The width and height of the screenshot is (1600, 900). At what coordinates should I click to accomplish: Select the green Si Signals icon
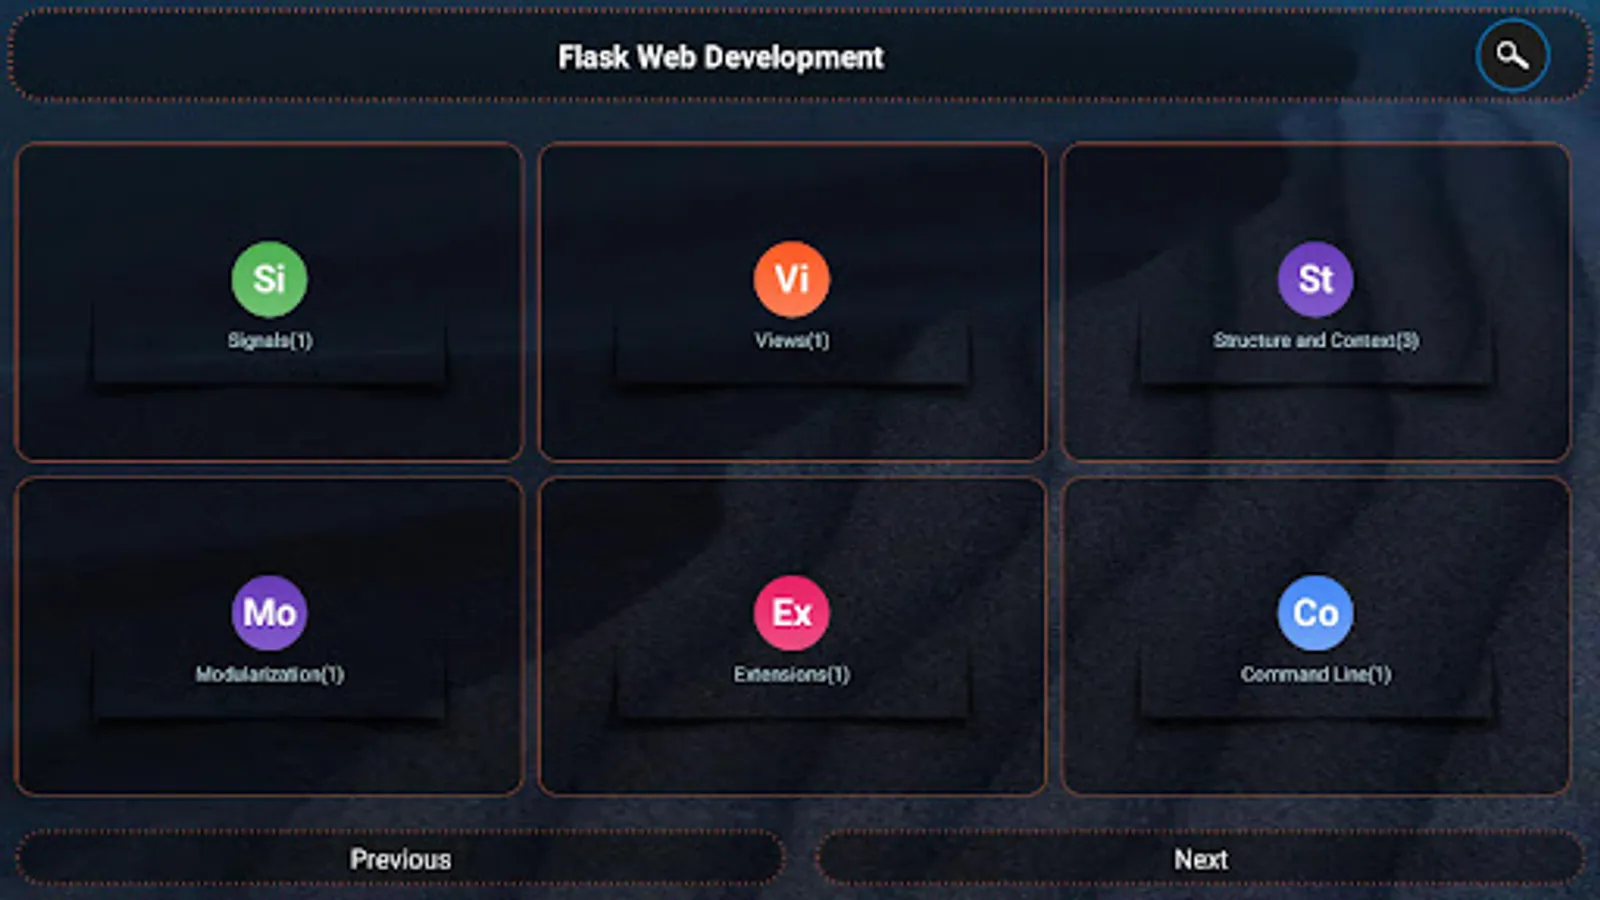pos(269,279)
